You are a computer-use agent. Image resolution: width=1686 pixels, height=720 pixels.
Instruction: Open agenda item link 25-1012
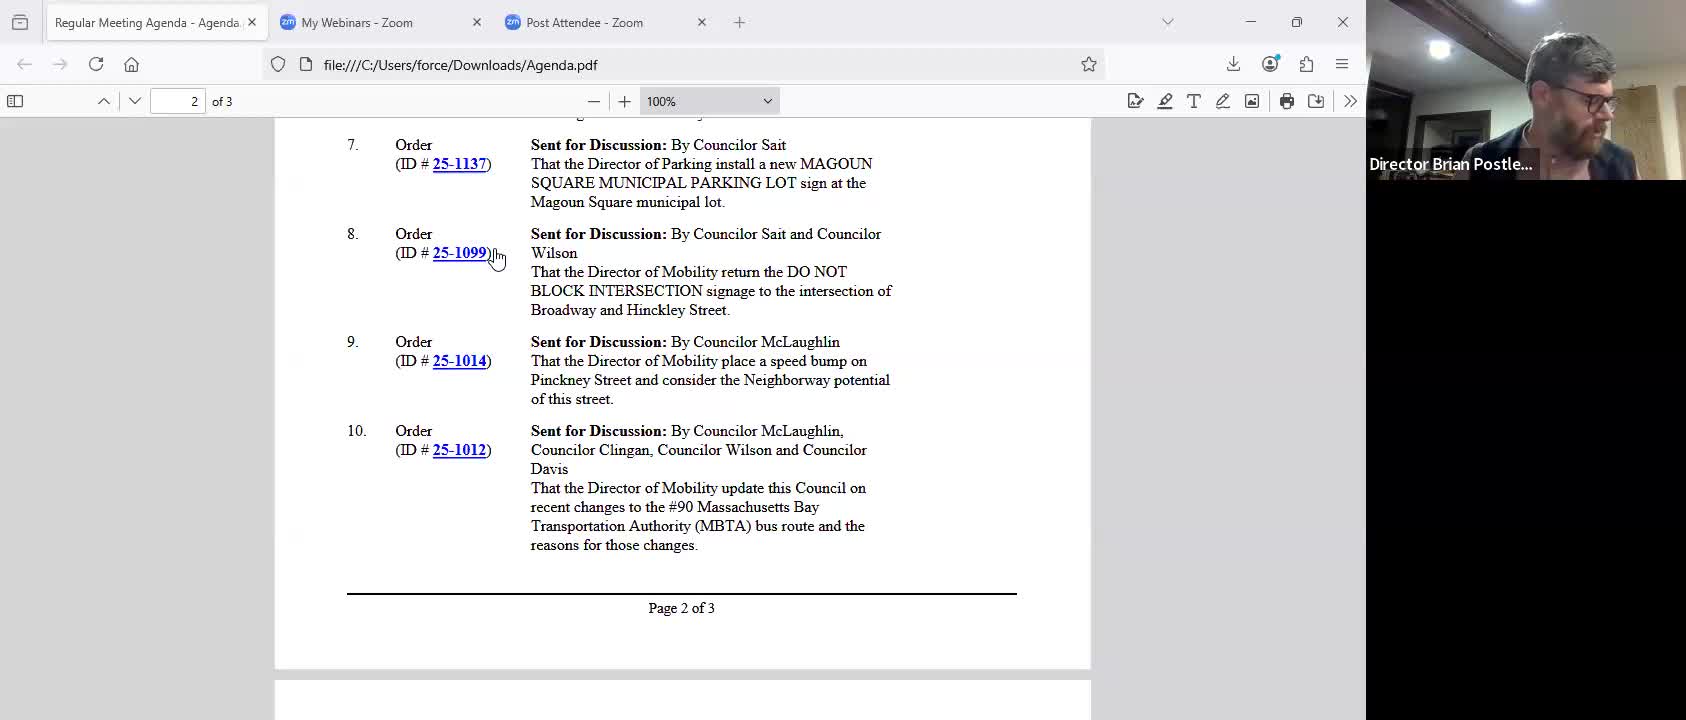click(459, 450)
